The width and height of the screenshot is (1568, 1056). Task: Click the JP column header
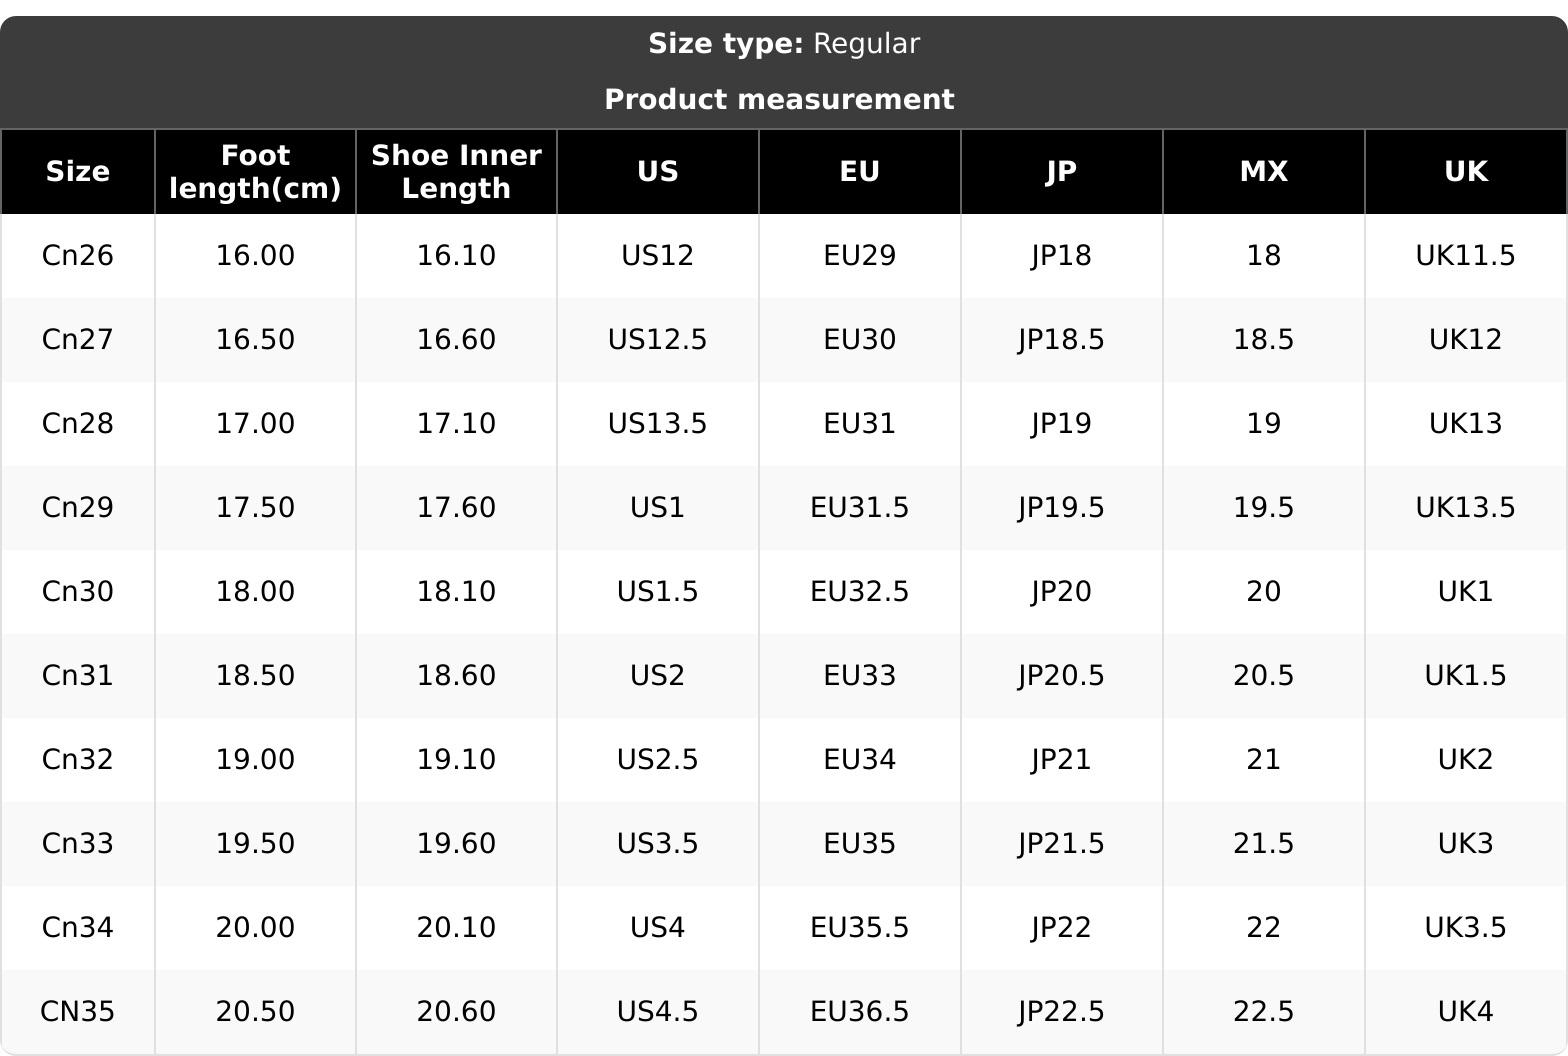click(1062, 172)
